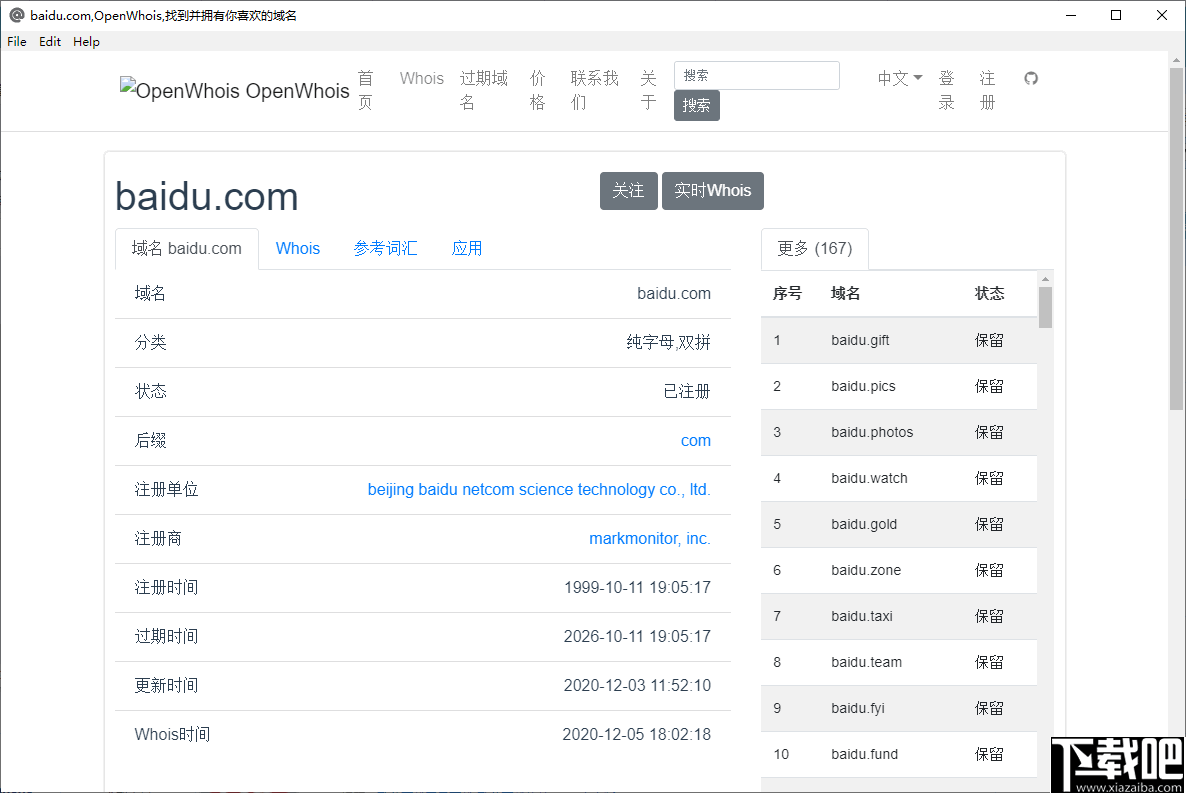Open the 中文 language dropdown

897,78
